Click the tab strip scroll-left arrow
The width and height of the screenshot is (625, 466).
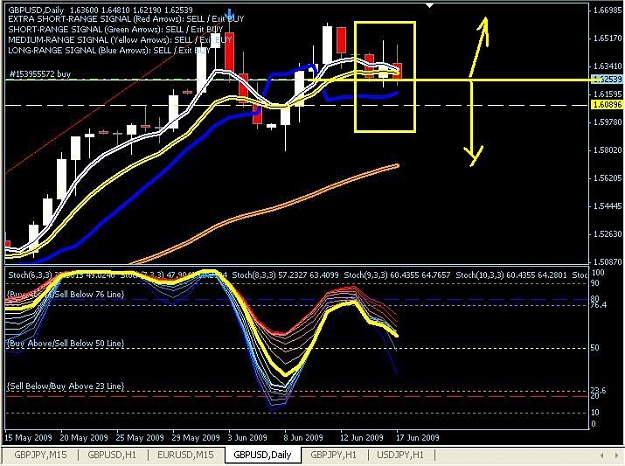pyautogui.click(x=602, y=455)
